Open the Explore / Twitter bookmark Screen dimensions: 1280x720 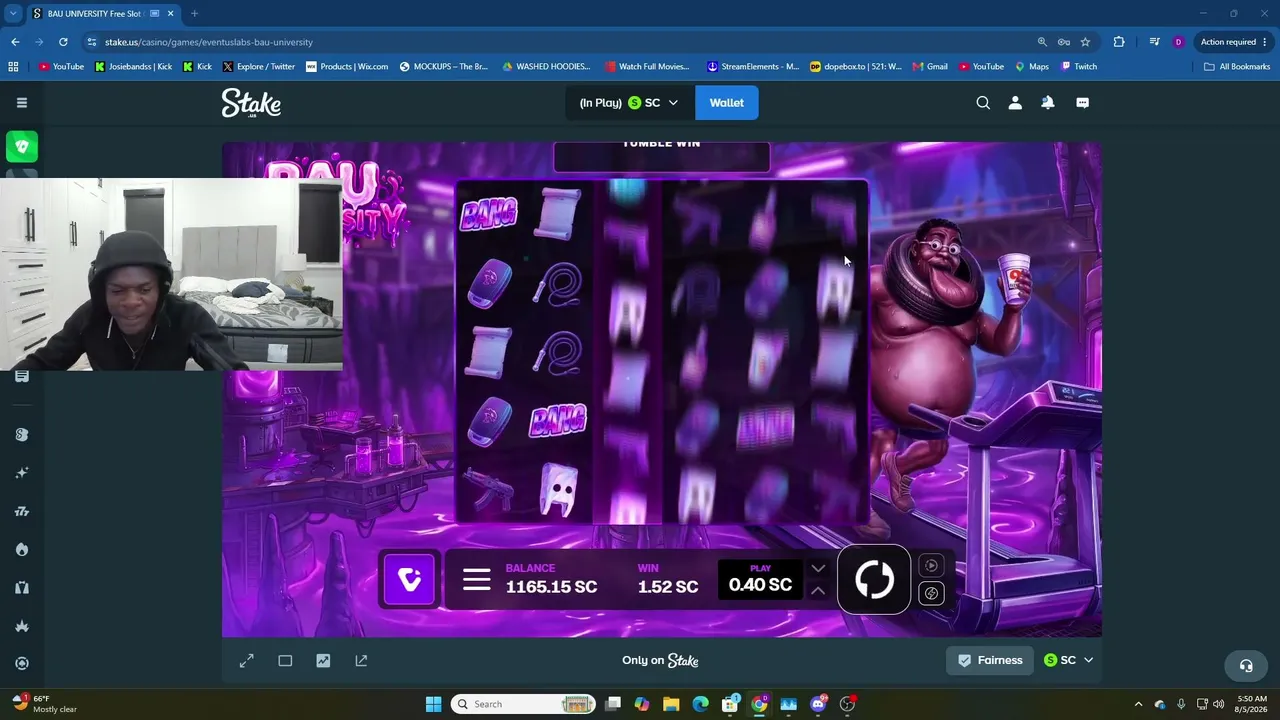point(259,67)
